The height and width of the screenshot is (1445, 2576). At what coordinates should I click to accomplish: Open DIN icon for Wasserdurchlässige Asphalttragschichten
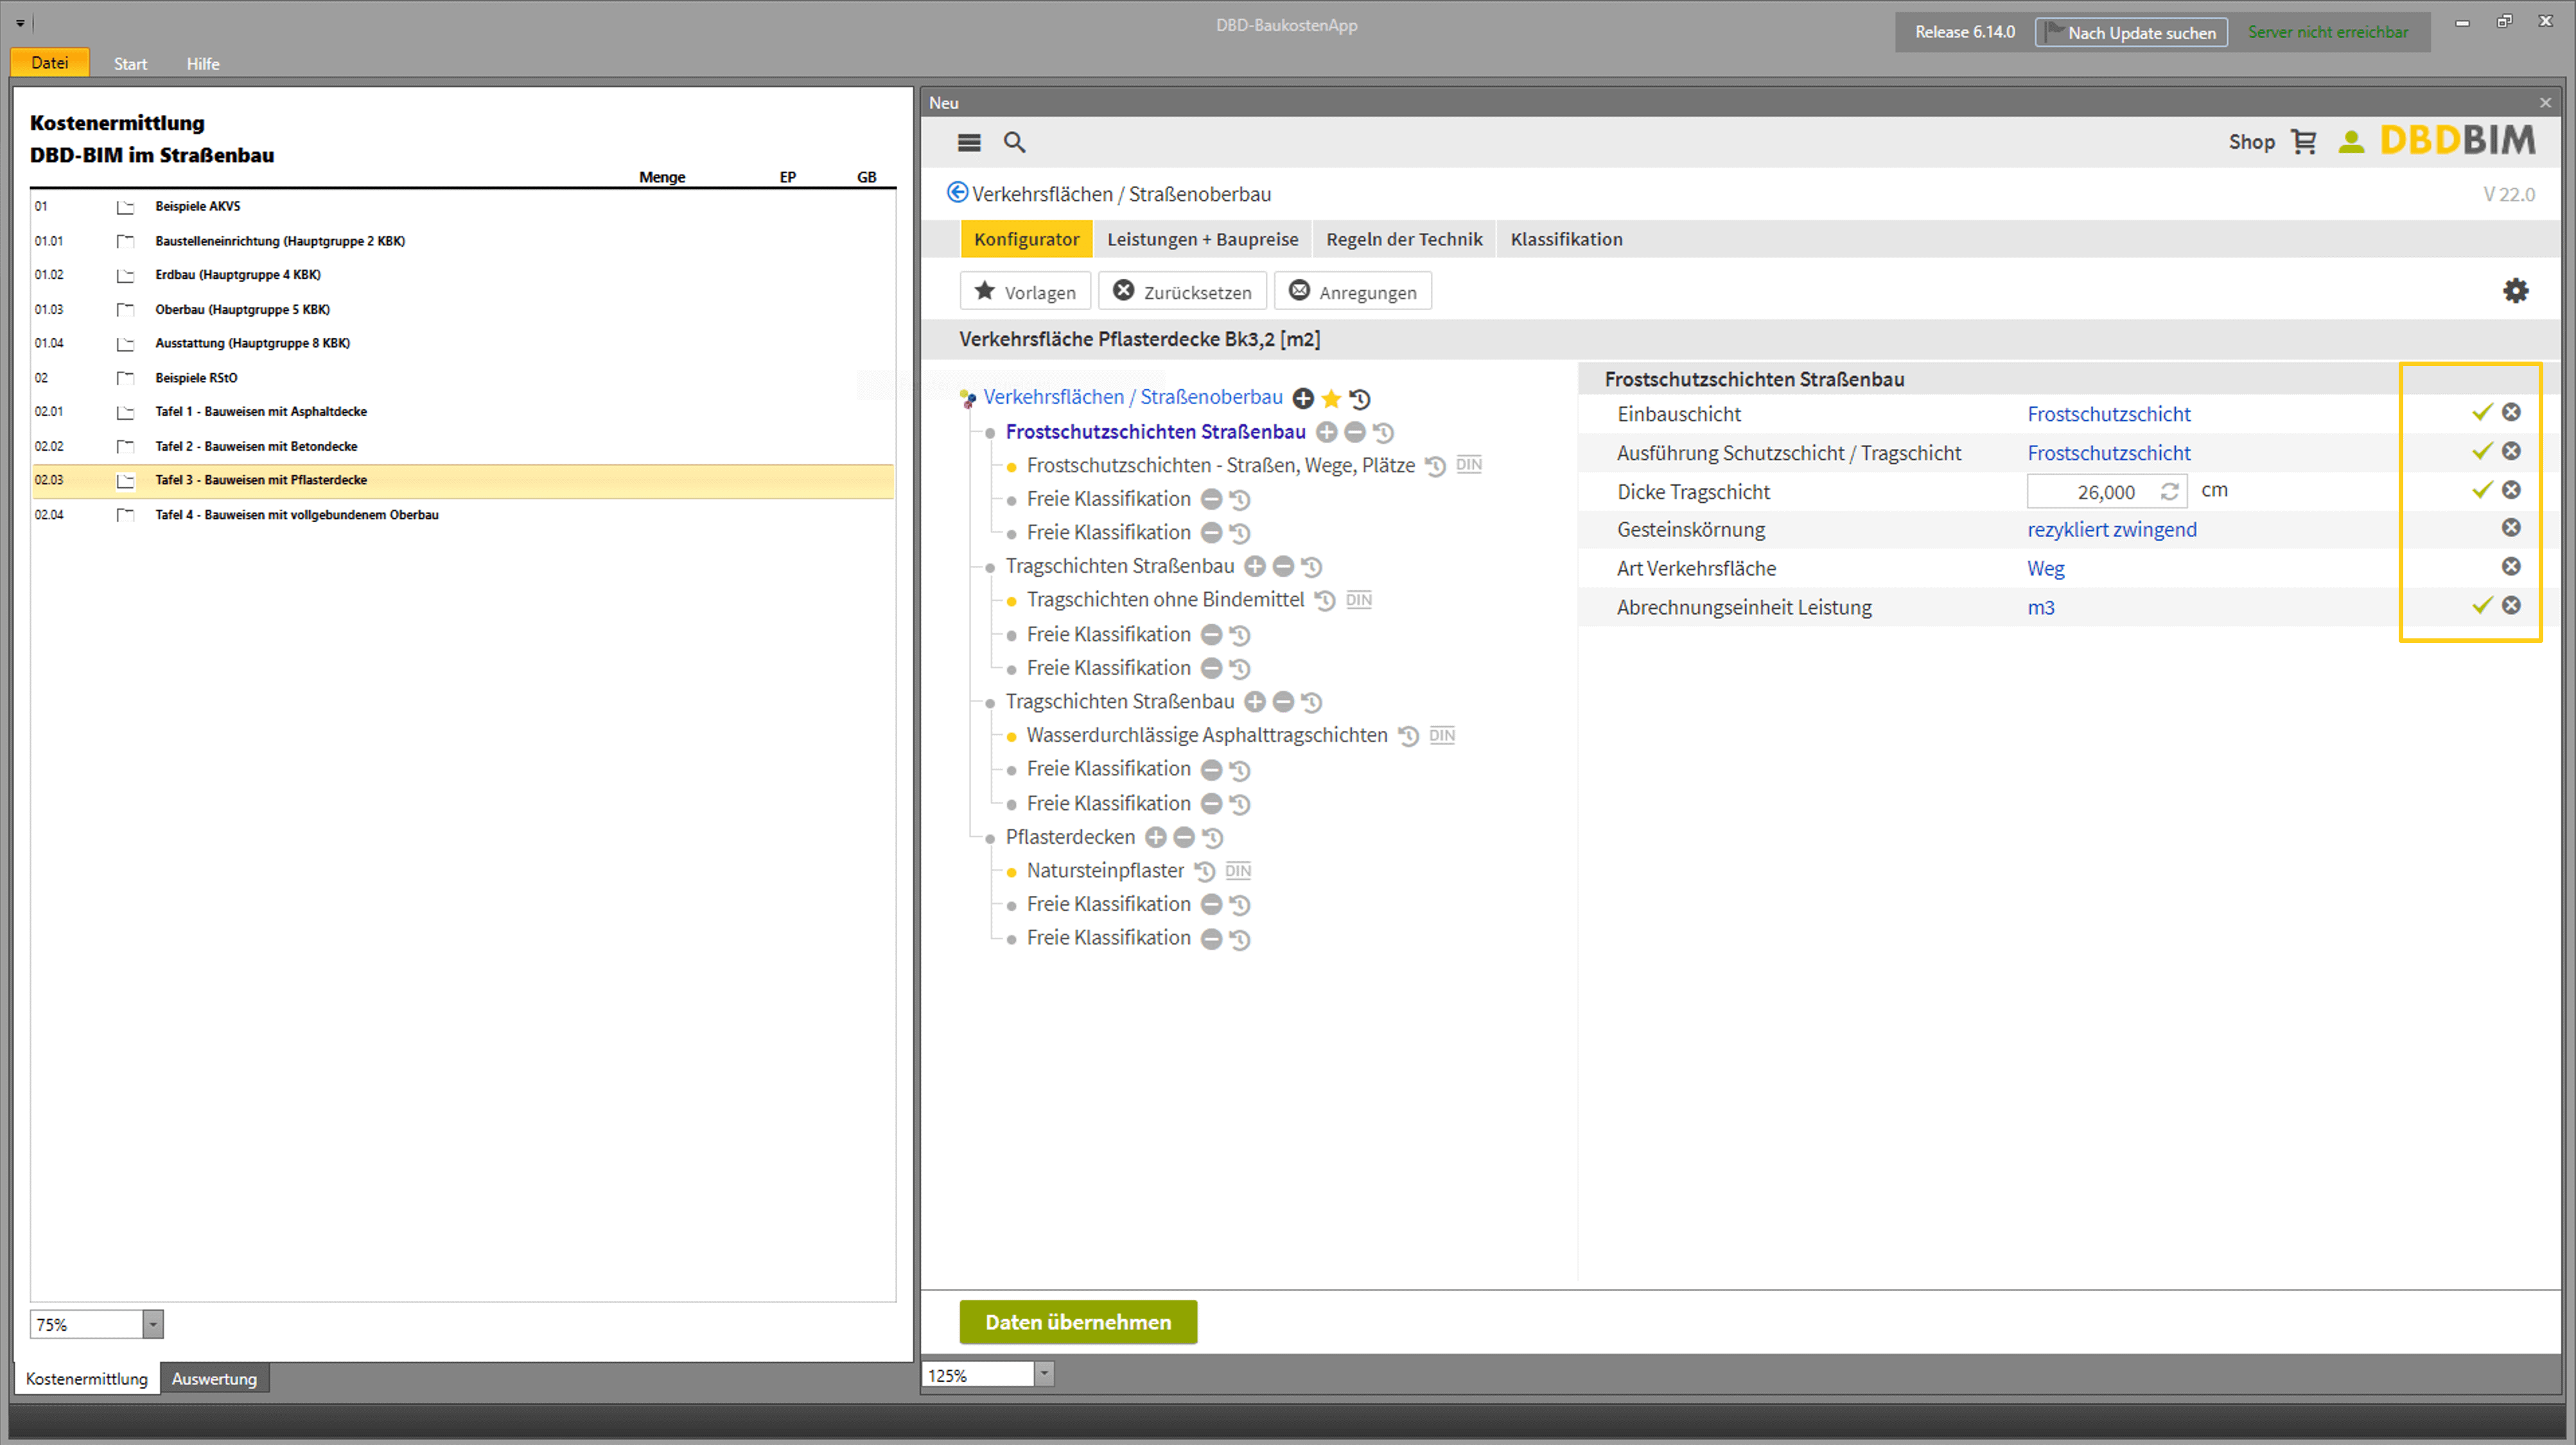1442,735
